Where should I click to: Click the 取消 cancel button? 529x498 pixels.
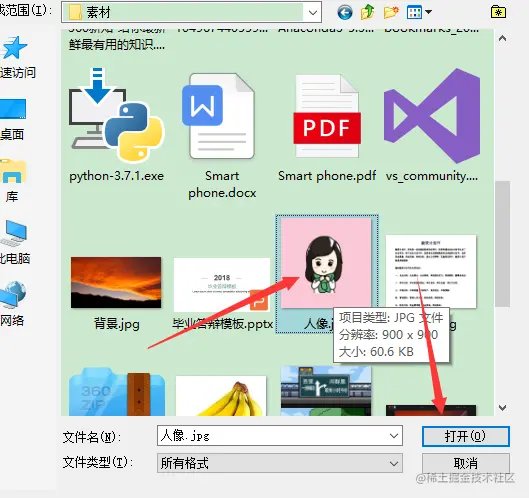[466, 463]
